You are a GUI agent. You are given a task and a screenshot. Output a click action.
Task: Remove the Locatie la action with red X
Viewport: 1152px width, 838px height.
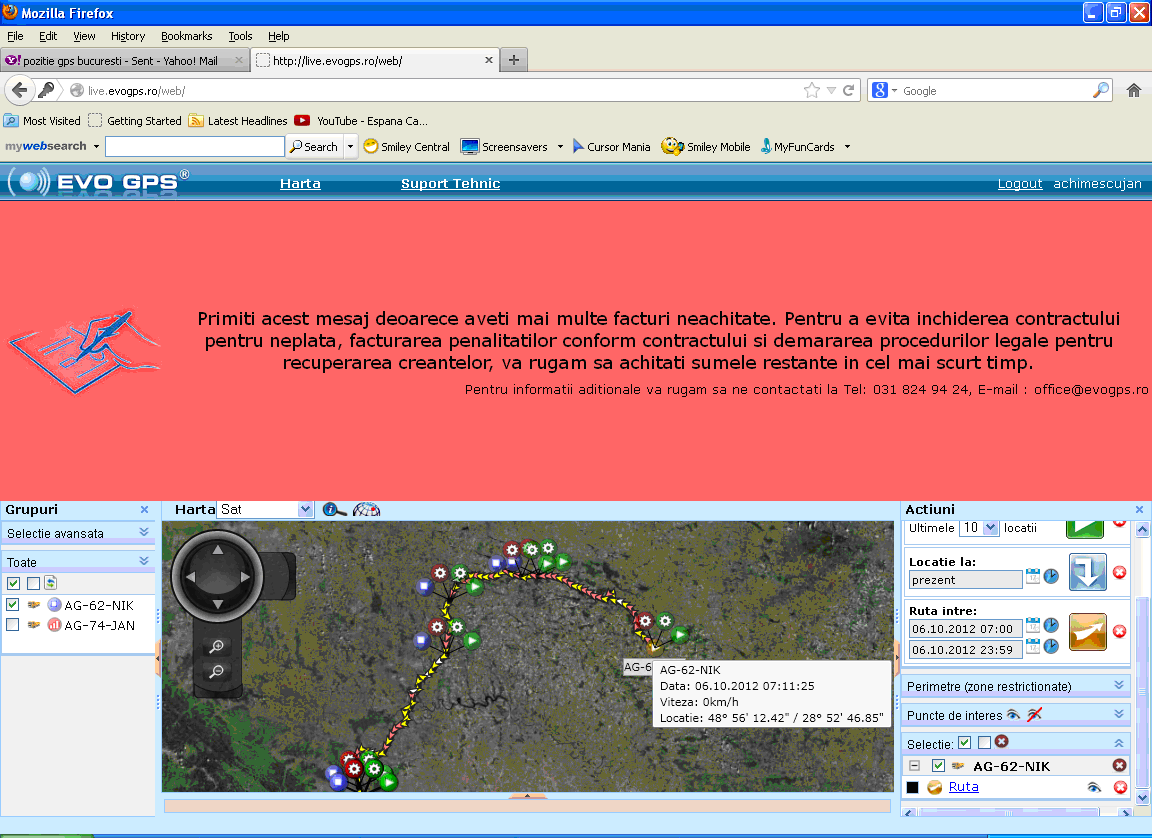pos(1119,572)
